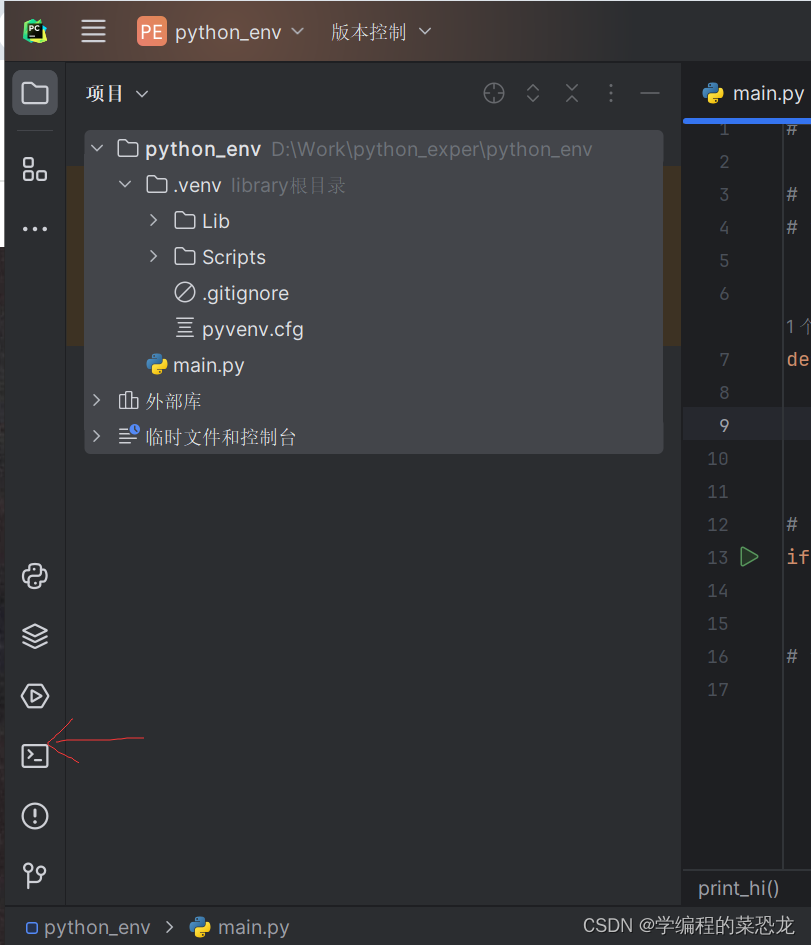This screenshot has width=811, height=945.
Task: Open the Terminal tool window
Action: tap(34, 756)
